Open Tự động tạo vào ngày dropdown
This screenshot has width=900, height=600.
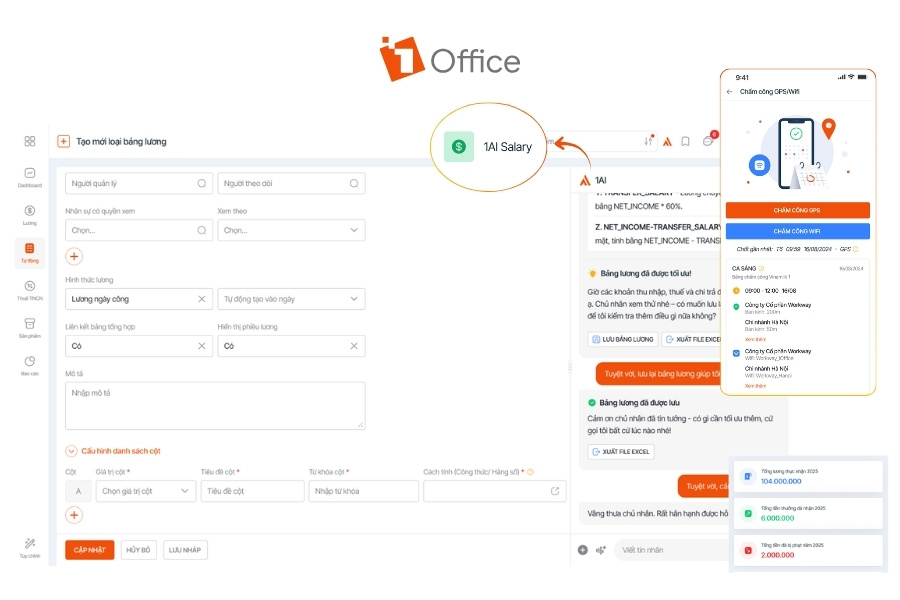291,299
